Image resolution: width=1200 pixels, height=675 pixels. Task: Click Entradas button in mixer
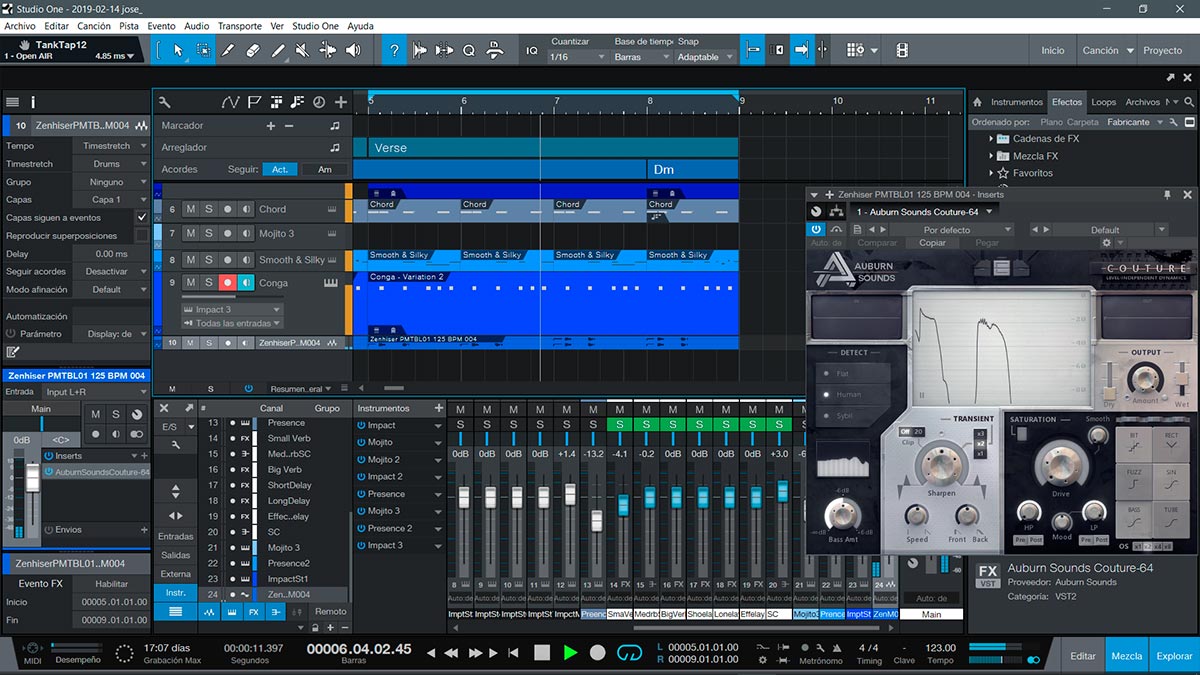point(176,537)
